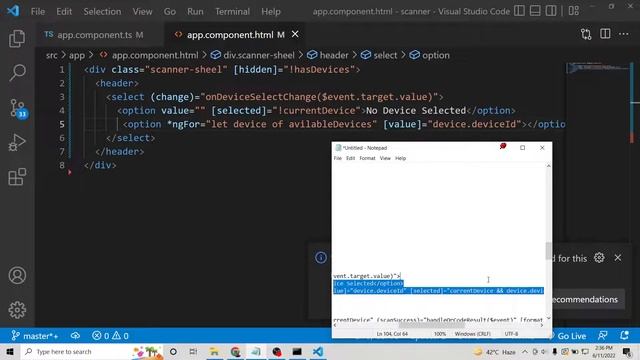Open notifications bell in status bar
640x360 pixels.
point(624,336)
